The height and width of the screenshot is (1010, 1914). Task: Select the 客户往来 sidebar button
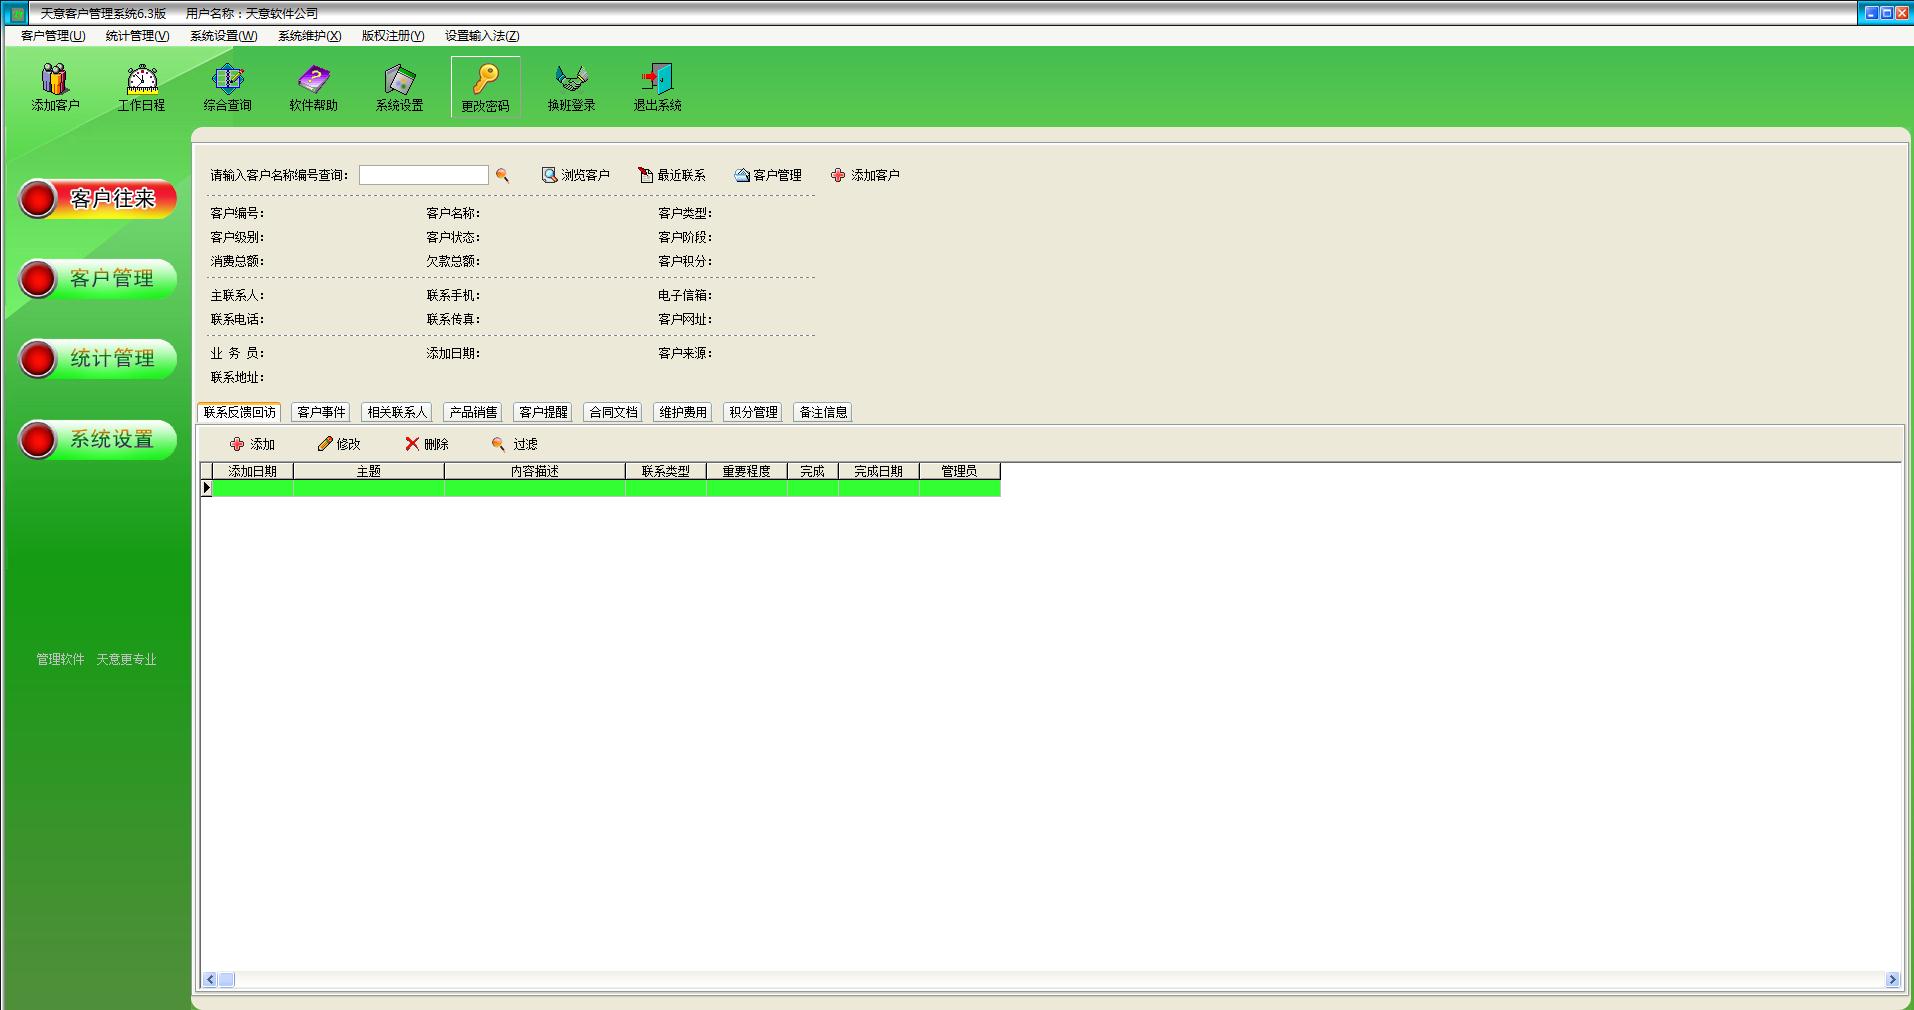pyautogui.click(x=98, y=199)
